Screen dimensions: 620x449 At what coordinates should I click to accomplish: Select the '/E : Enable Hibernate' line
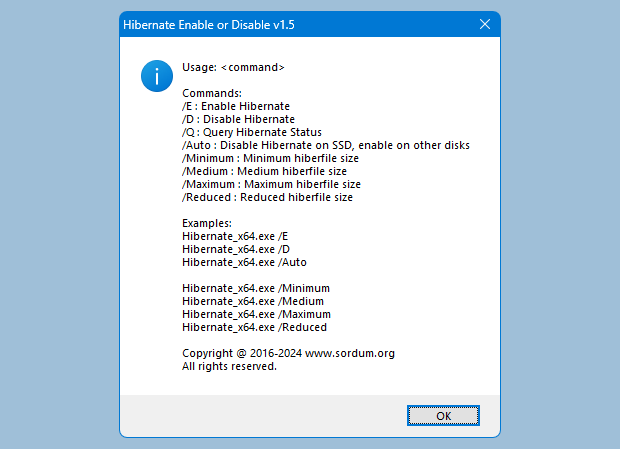[x=236, y=106]
